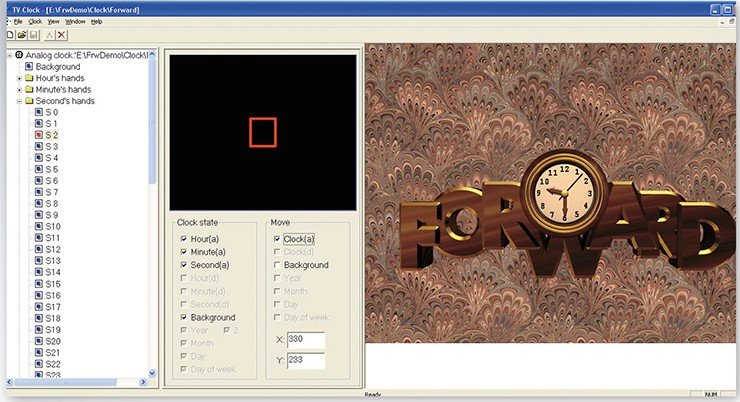Expand the Hour's hands folder

point(19,78)
